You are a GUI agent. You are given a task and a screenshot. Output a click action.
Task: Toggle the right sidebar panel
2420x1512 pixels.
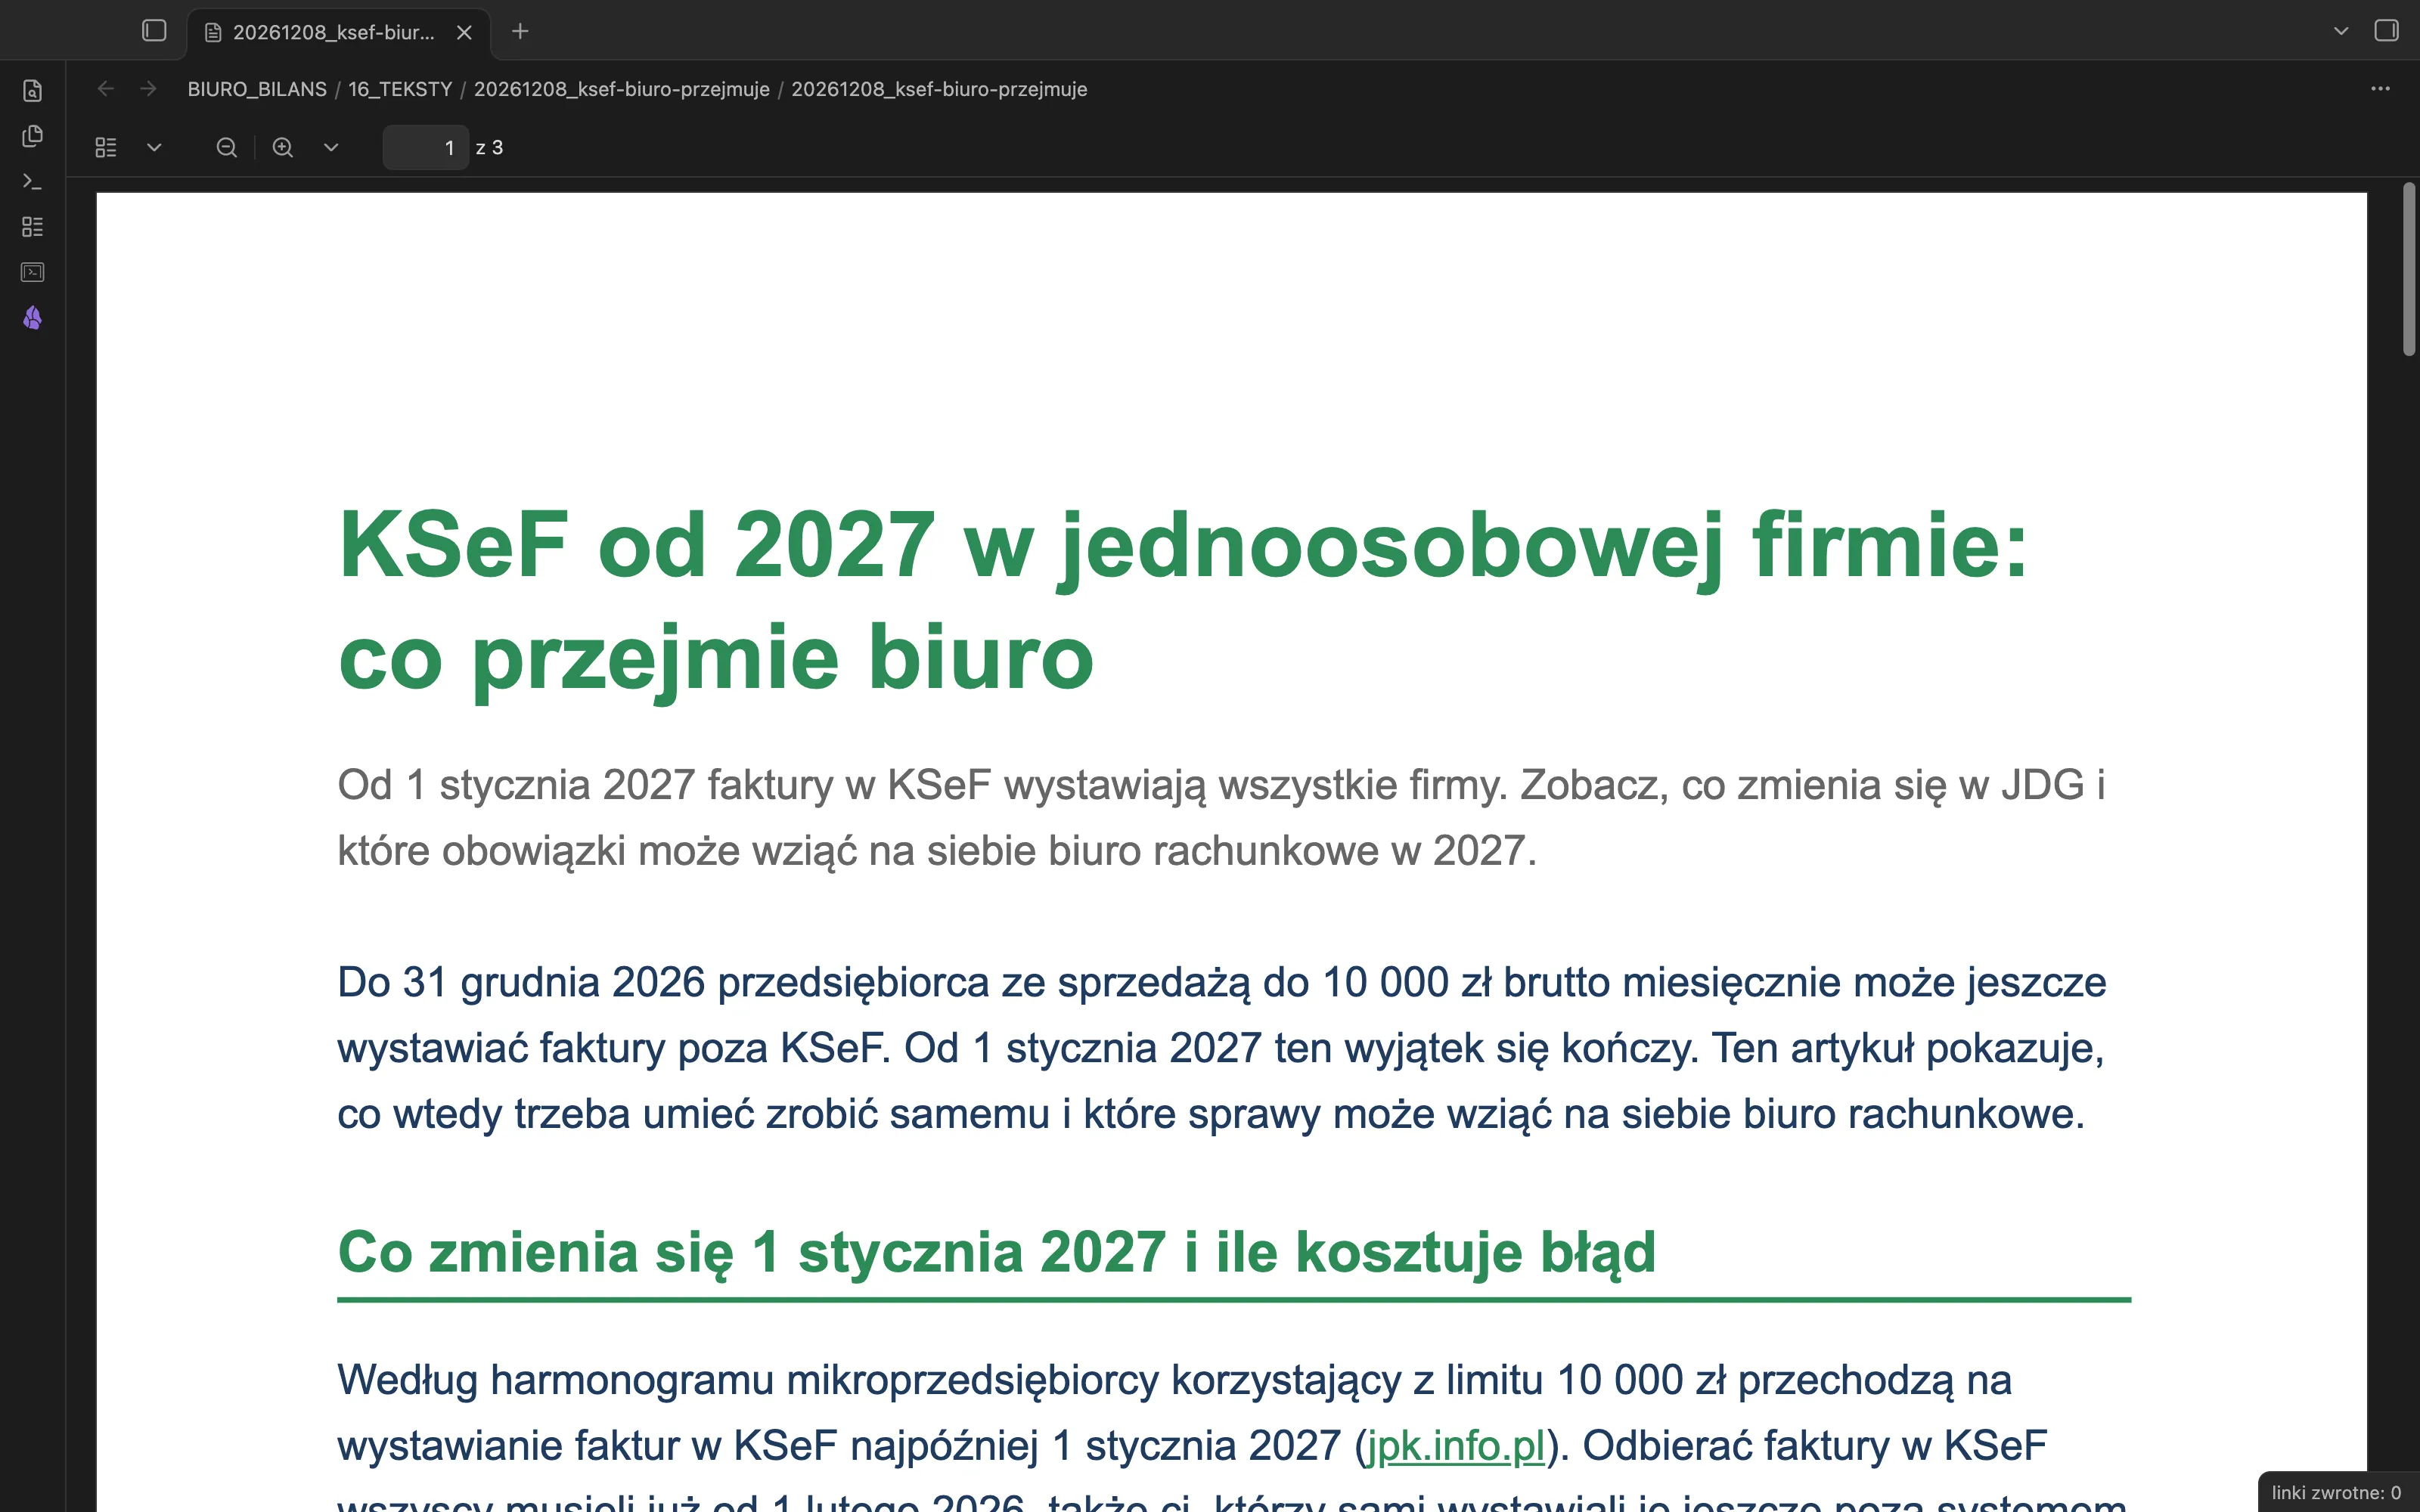pyautogui.click(x=2386, y=31)
